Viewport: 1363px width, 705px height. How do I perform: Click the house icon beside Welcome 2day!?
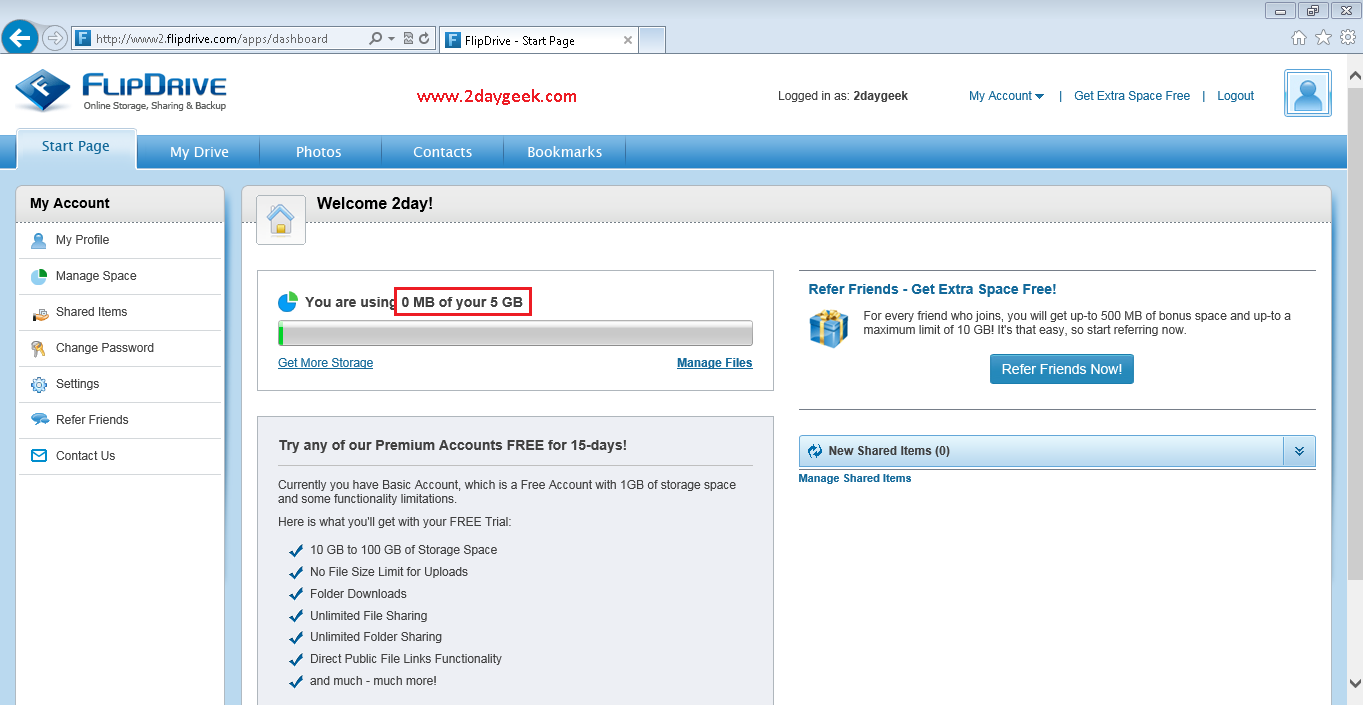coord(281,219)
